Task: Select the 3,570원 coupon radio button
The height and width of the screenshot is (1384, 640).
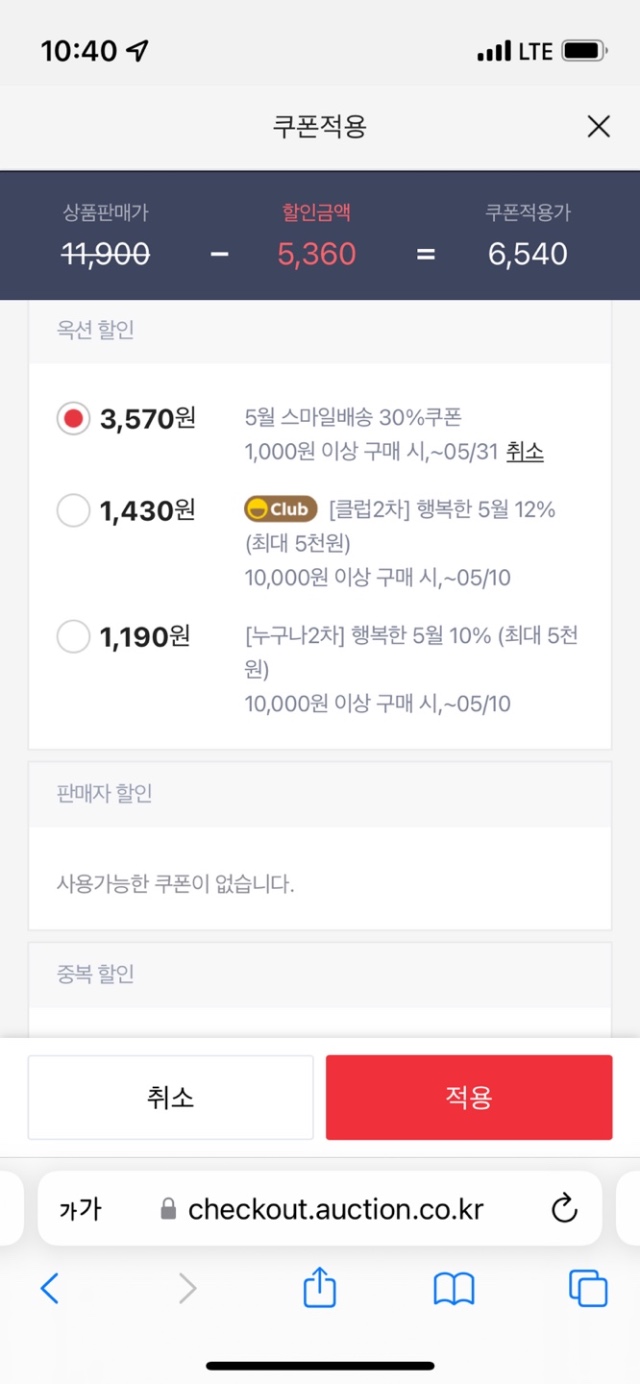Action: point(73,419)
